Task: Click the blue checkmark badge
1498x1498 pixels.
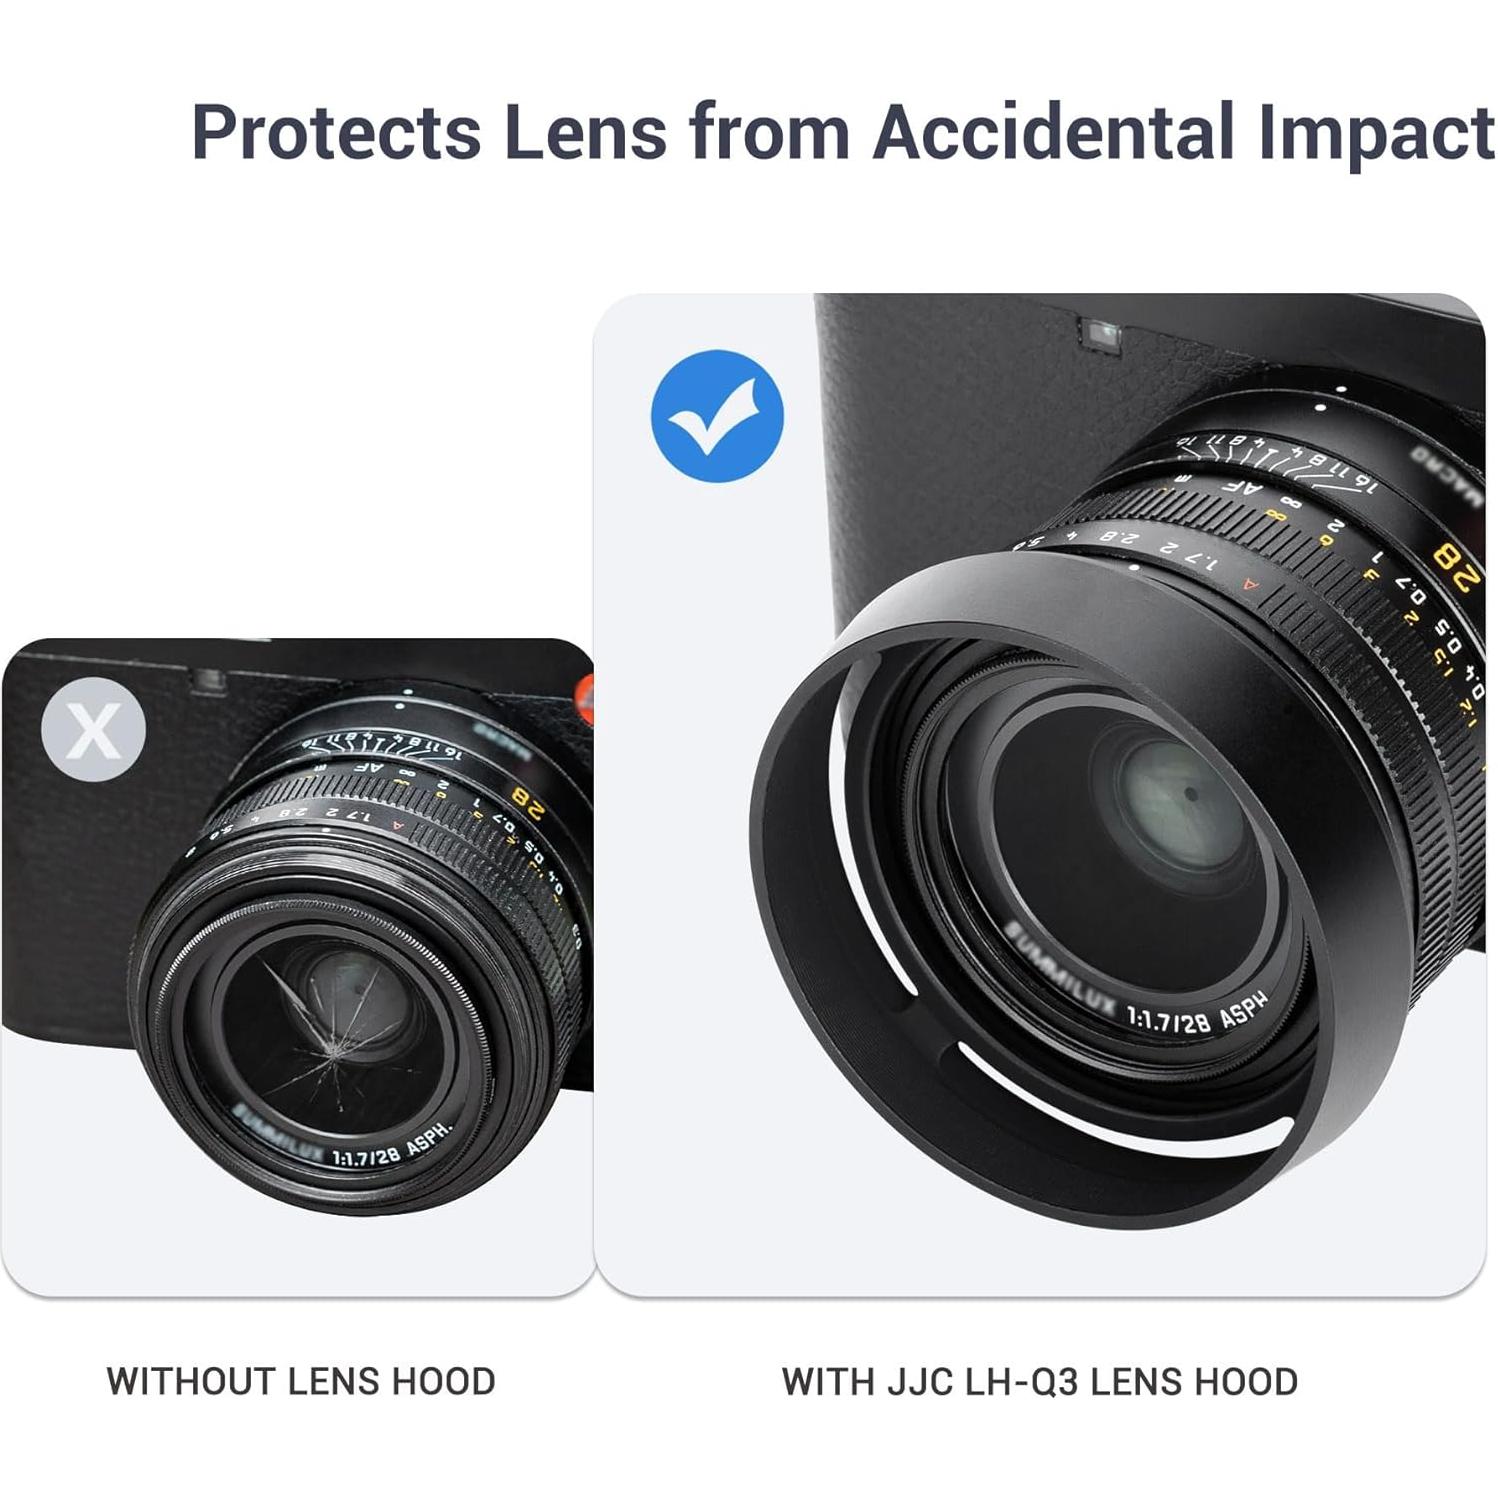Action: tap(717, 416)
